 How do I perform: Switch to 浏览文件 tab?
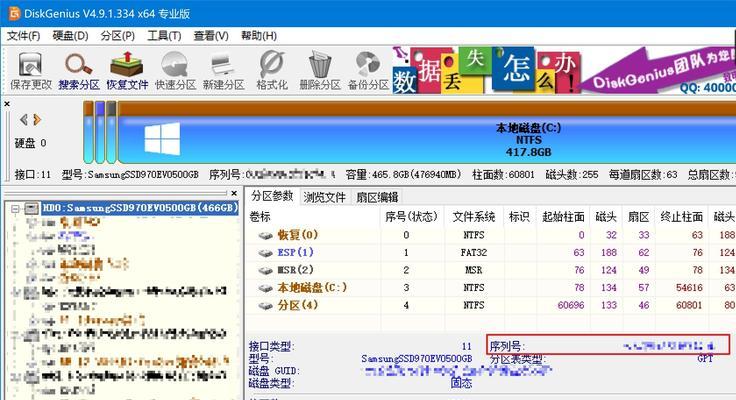click(324, 197)
